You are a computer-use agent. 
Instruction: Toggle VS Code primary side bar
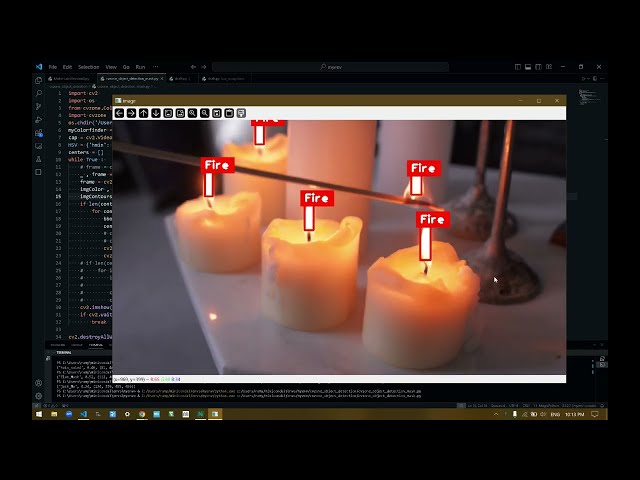coord(518,67)
